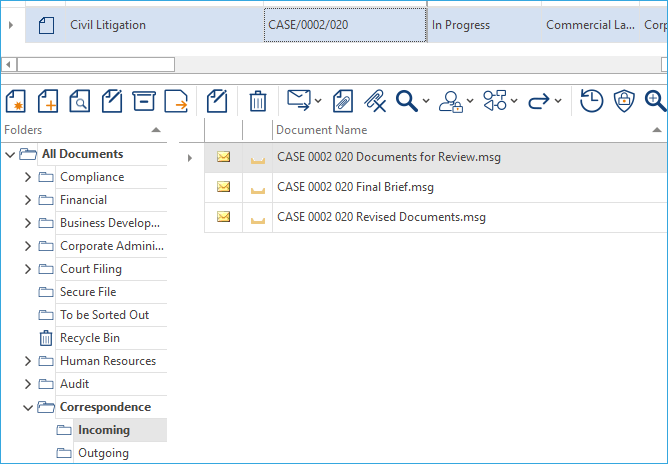Open the Recycle Bin folder
Image resolution: width=668 pixels, height=464 pixels.
pyautogui.click(x=89, y=338)
